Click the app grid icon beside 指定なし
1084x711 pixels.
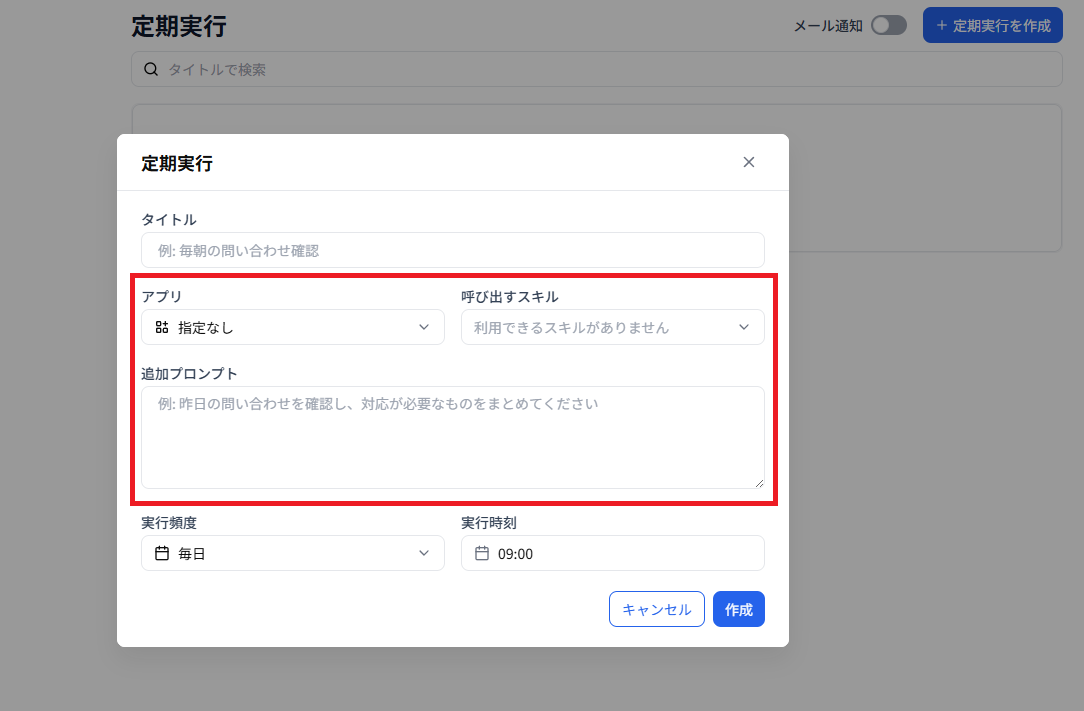click(x=162, y=327)
